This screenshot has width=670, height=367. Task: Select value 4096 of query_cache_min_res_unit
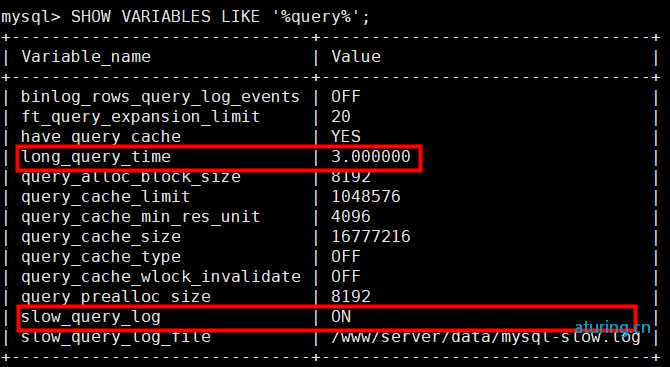click(351, 217)
